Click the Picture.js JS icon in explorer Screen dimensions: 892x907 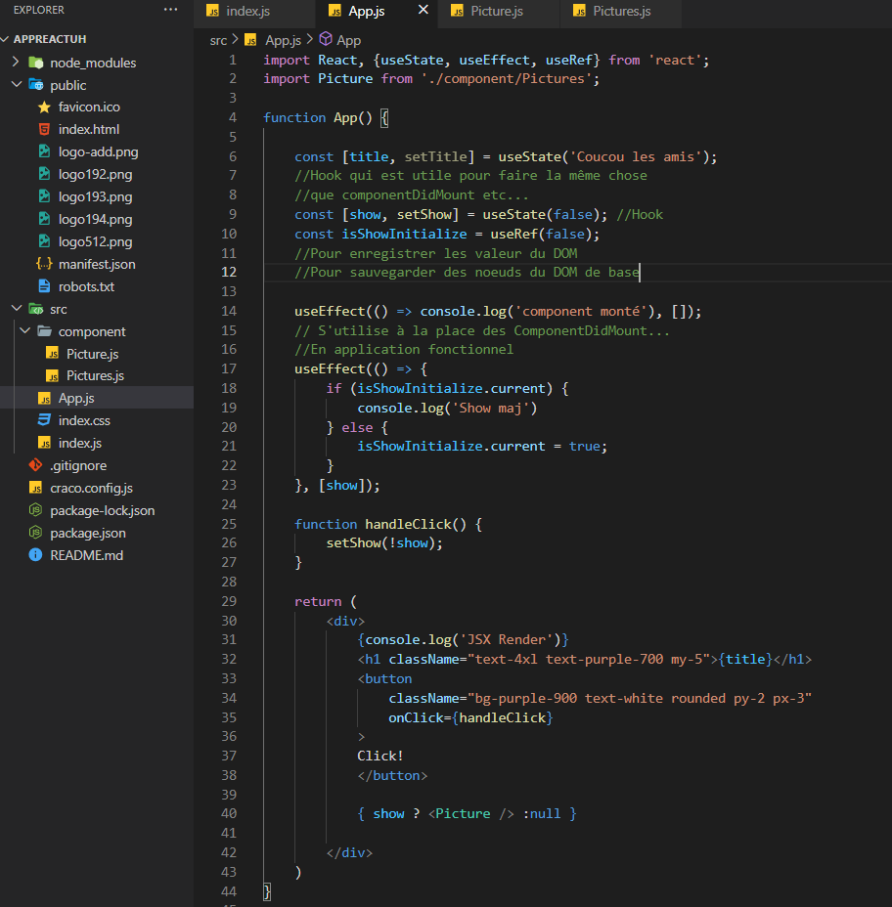(x=53, y=353)
